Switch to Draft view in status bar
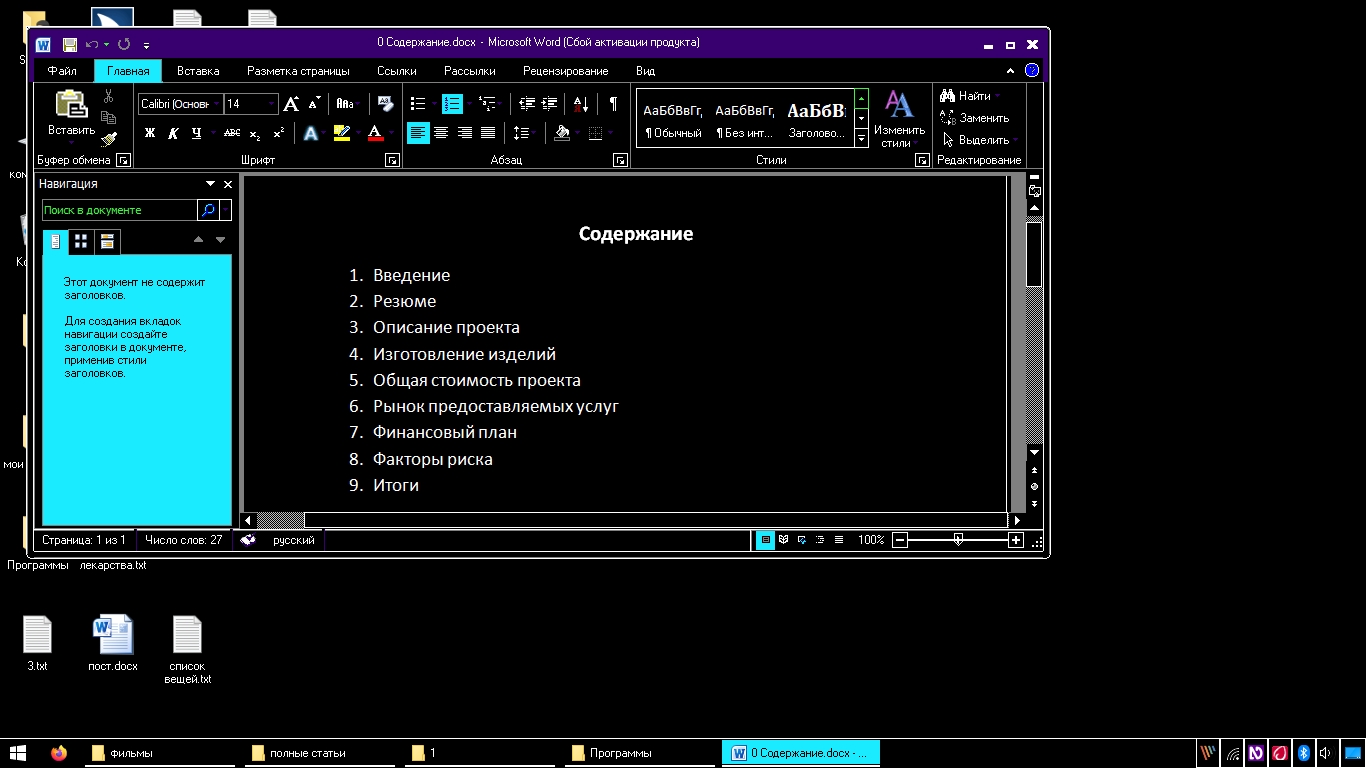Image resolution: width=1366 pixels, height=768 pixels. coord(839,540)
